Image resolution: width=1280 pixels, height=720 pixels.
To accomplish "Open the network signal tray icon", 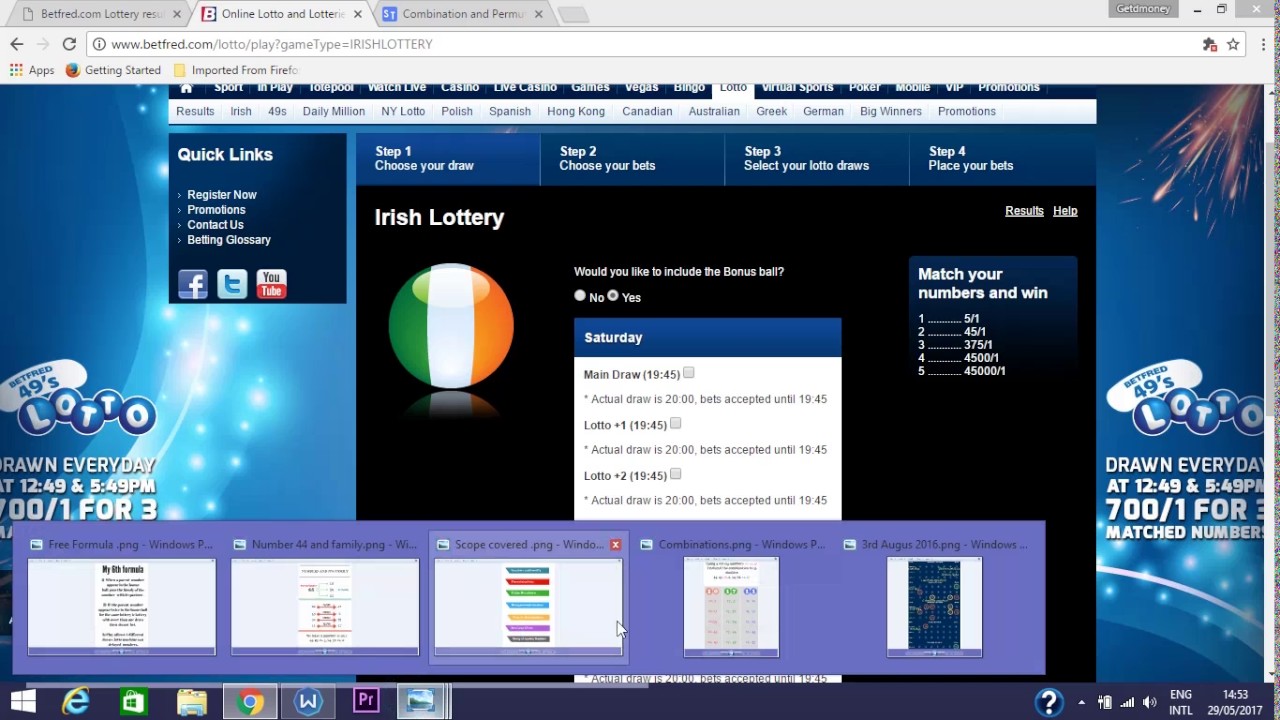I will point(1127,702).
